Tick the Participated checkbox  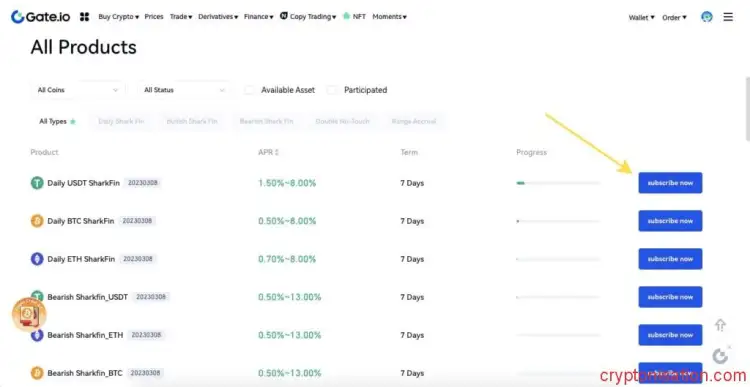point(332,90)
